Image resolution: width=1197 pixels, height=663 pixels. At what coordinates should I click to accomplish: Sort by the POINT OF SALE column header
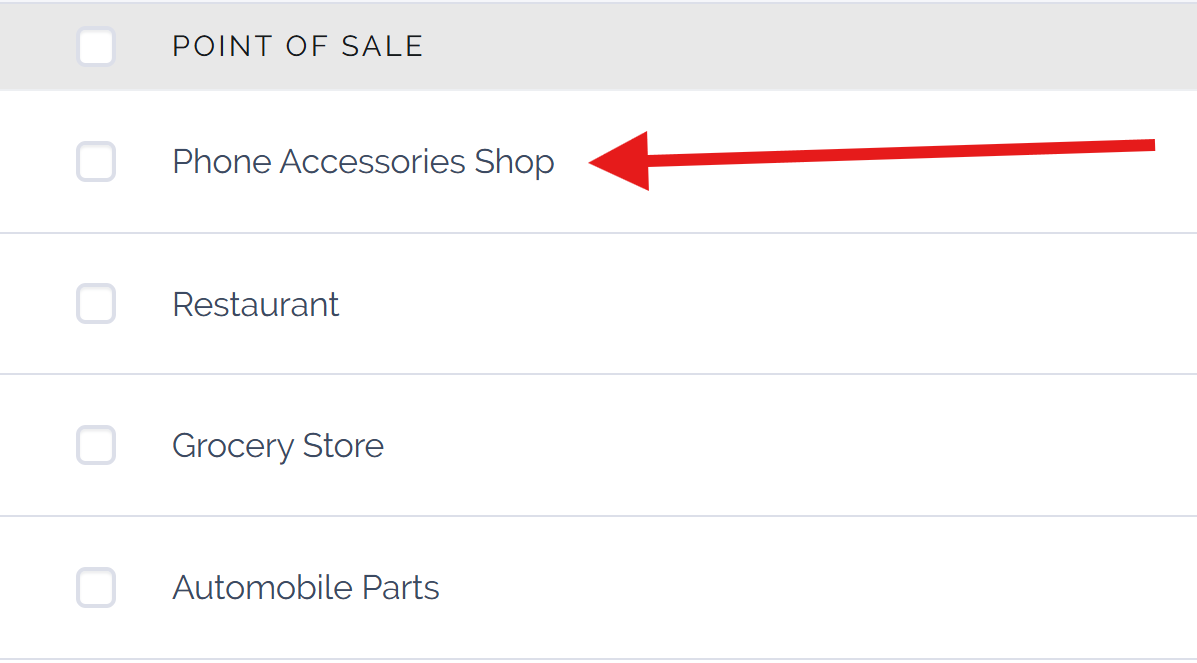[297, 46]
